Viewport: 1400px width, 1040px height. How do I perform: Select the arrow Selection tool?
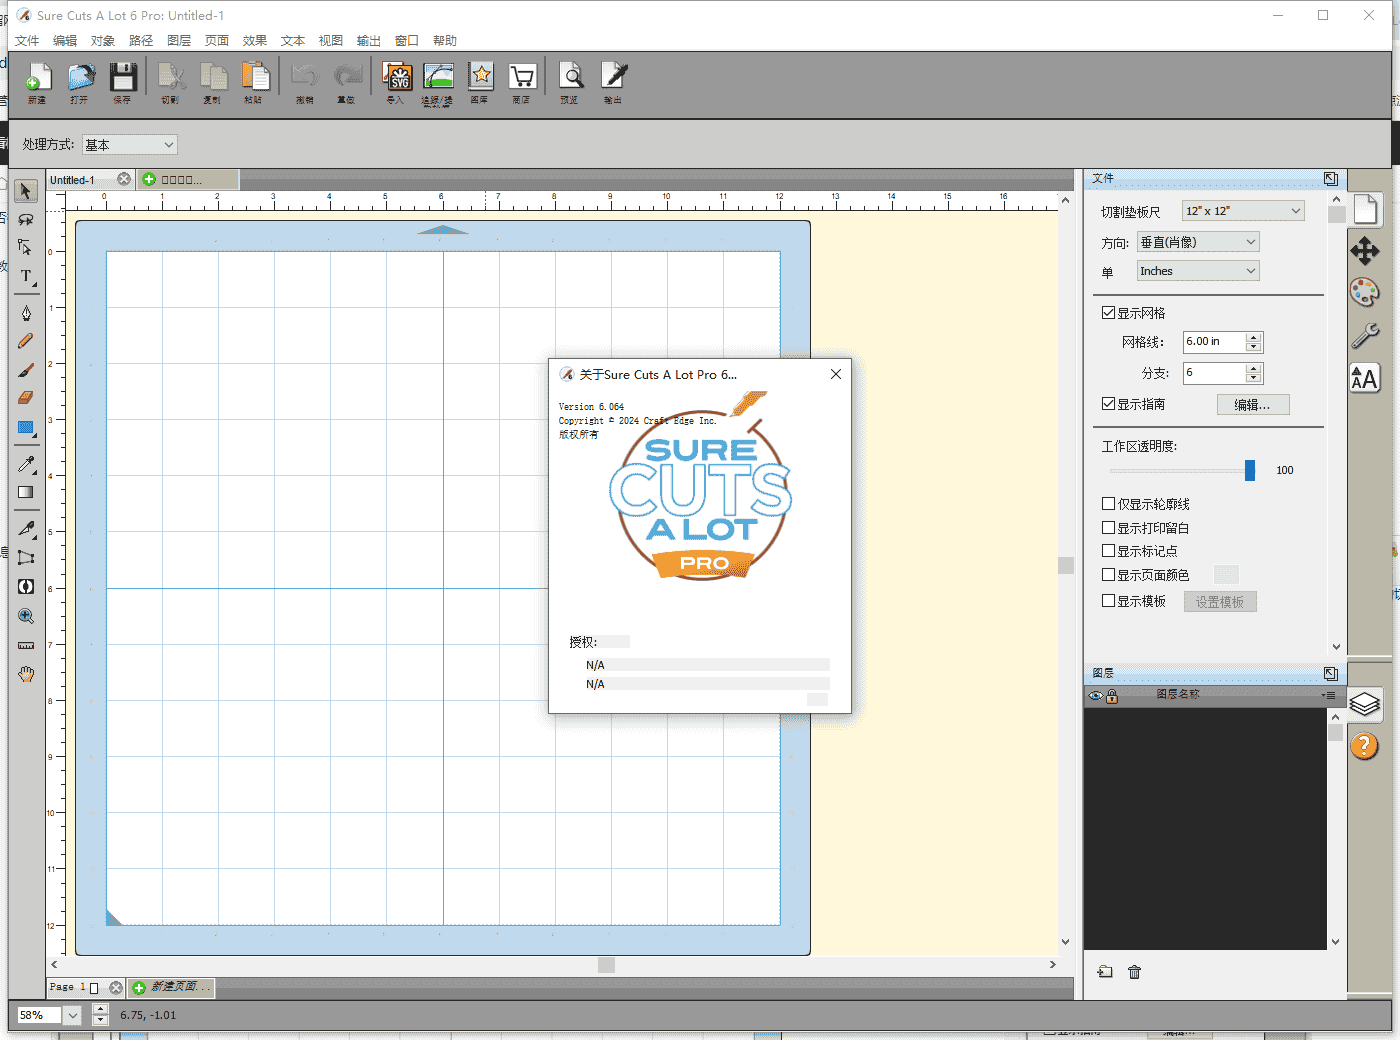click(x=26, y=190)
